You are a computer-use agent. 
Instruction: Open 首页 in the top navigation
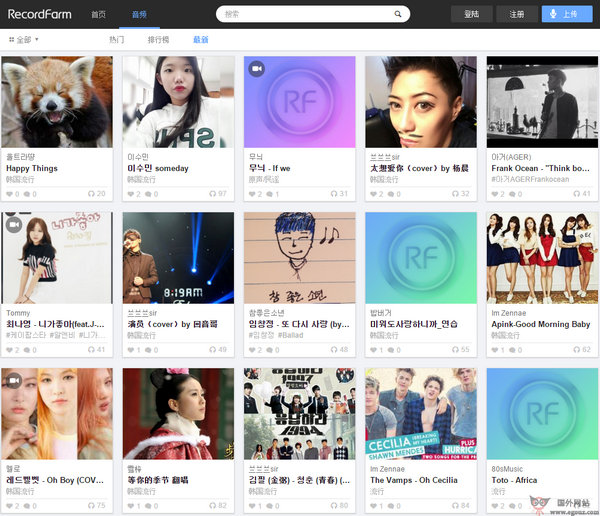point(98,14)
